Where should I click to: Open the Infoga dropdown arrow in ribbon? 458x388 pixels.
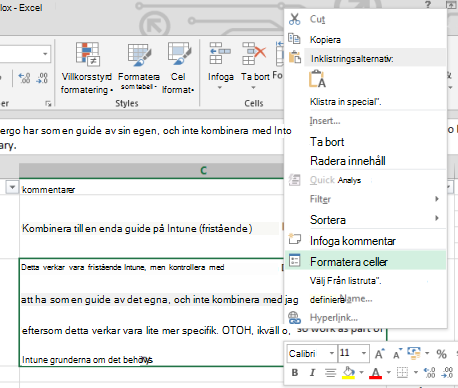click(220, 88)
